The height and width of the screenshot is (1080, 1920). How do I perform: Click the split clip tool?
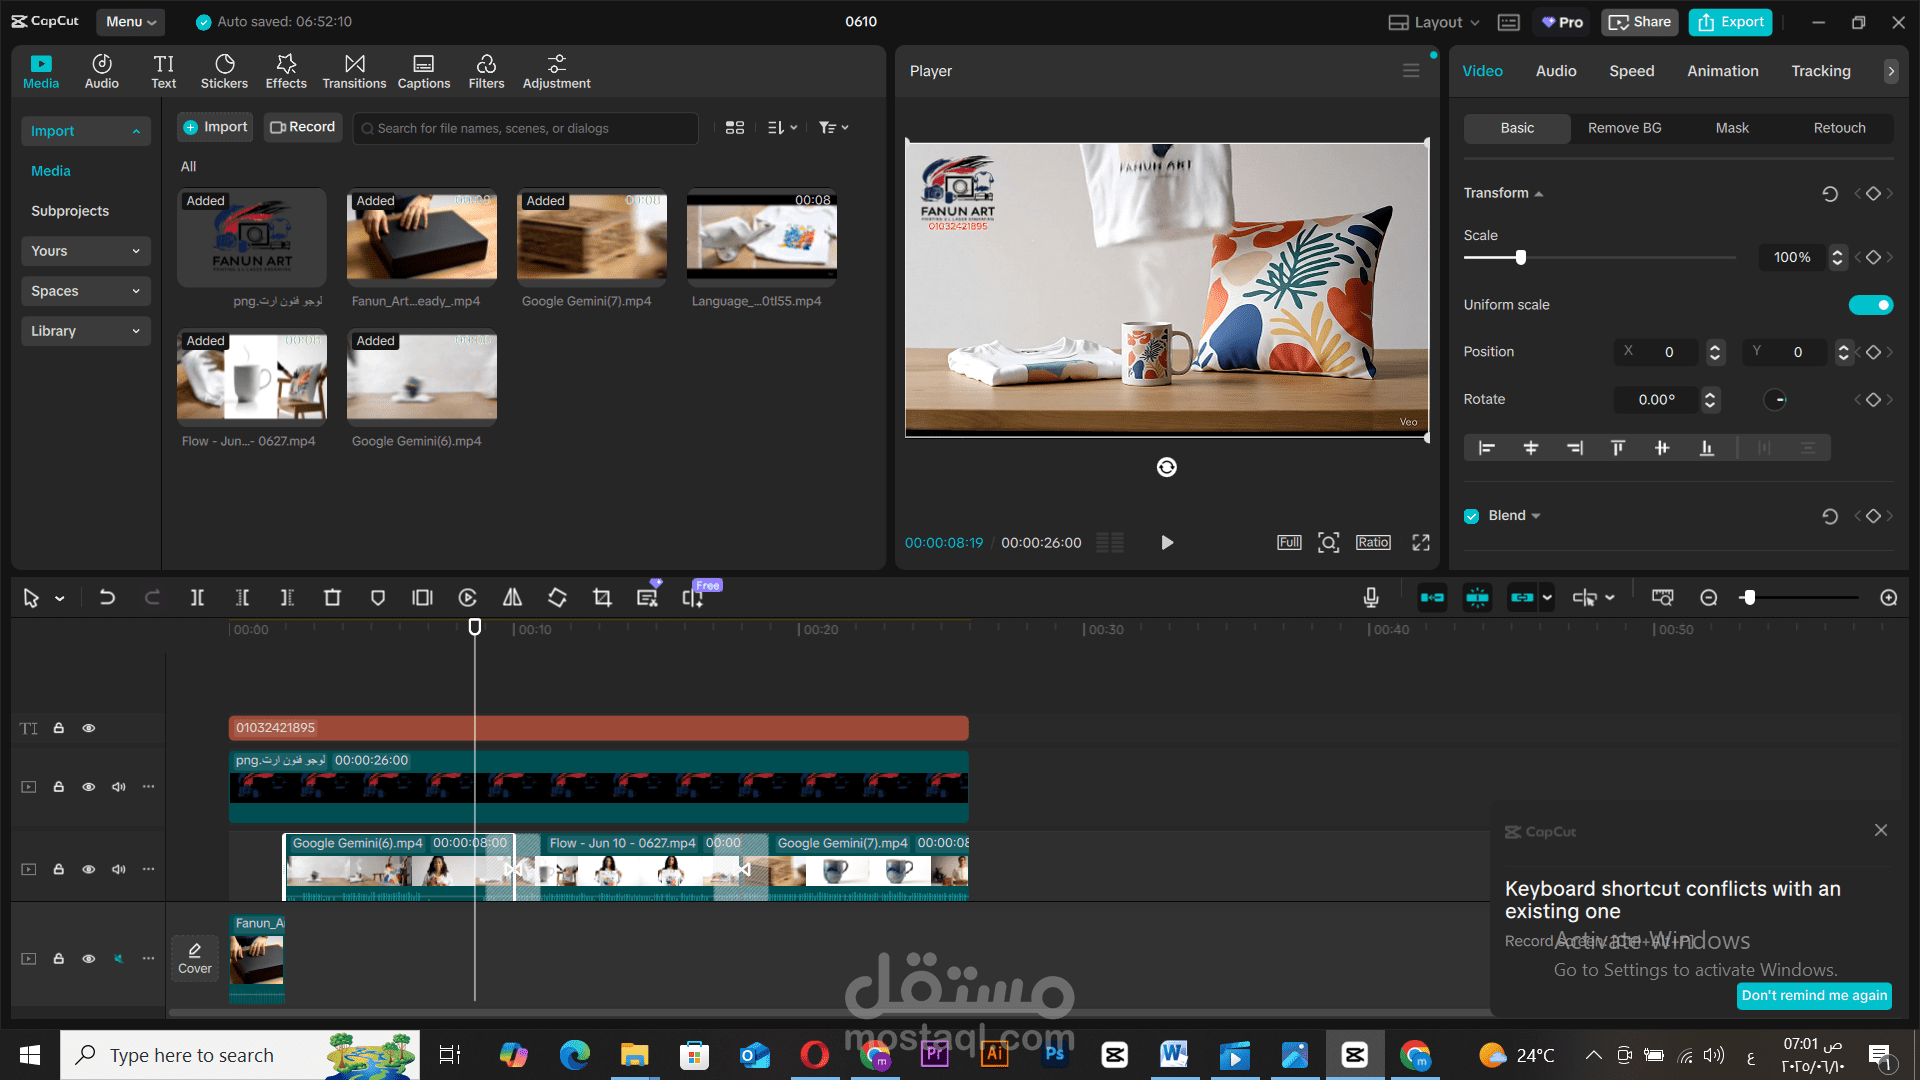pos(197,598)
